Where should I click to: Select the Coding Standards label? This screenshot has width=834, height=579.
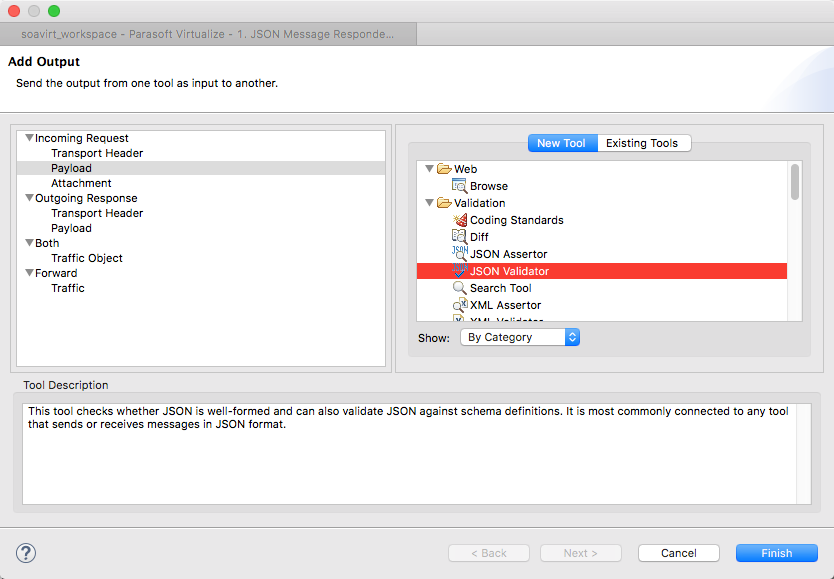point(516,220)
